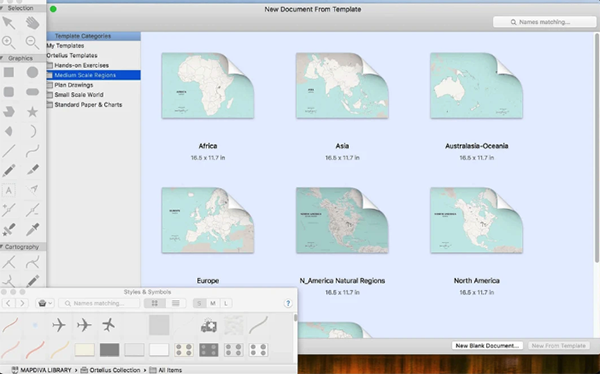The width and height of the screenshot is (600, 374).
Task: Select the dark gray fill style swatch
Action: (109, 350)
